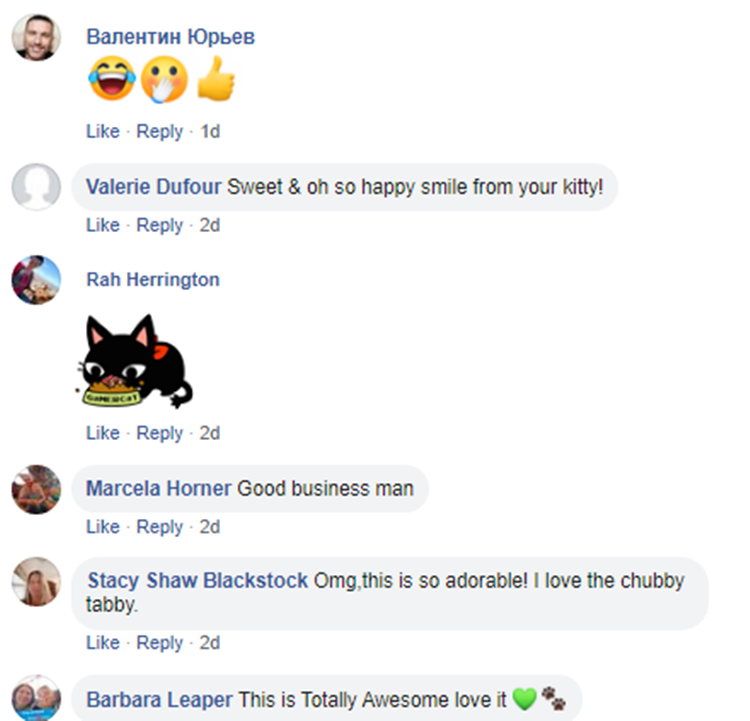The width and height of the screenshot is (750, 721).
Task: Open Stacy Shaw Blackstock's name link
Action: [197, 580]
